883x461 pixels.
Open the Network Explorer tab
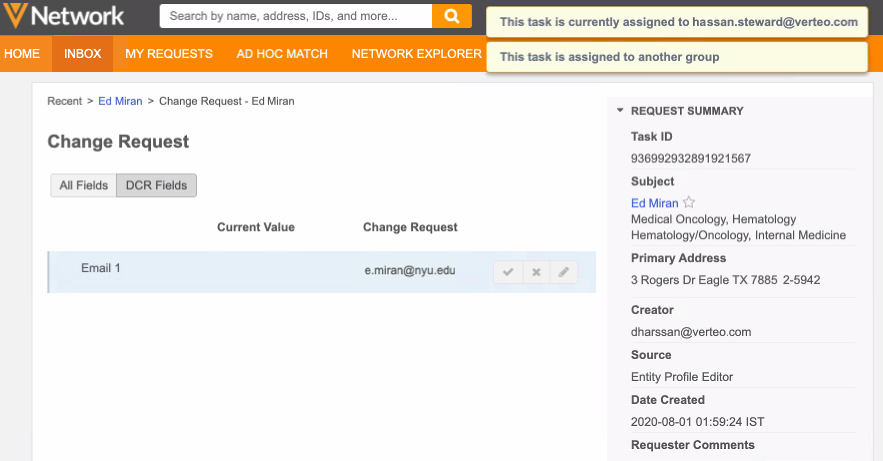point(416,54)
